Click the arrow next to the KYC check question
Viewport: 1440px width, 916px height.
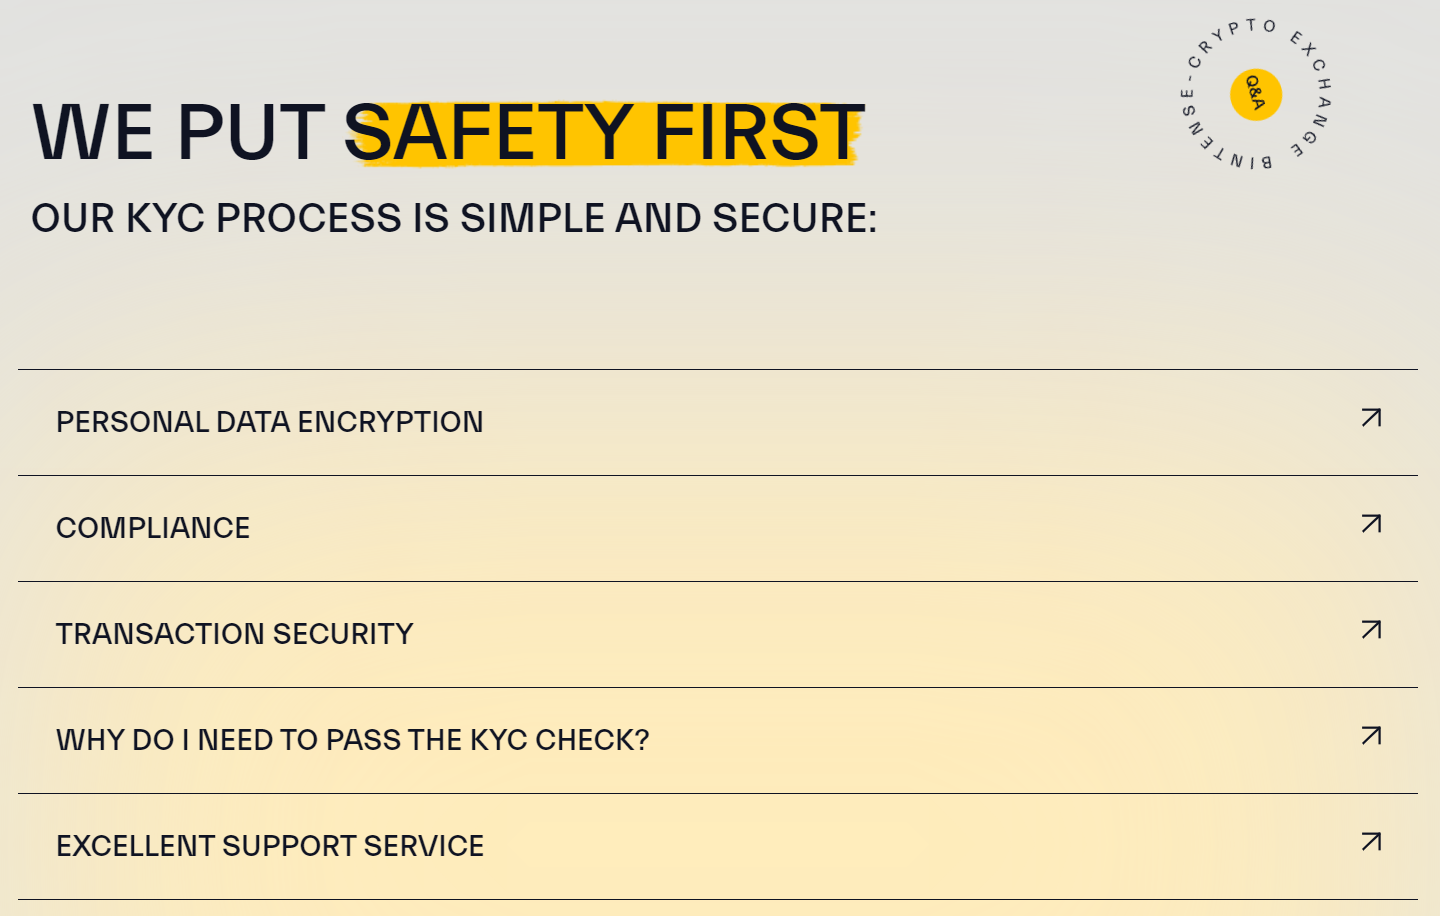[x=1371, y=736]
